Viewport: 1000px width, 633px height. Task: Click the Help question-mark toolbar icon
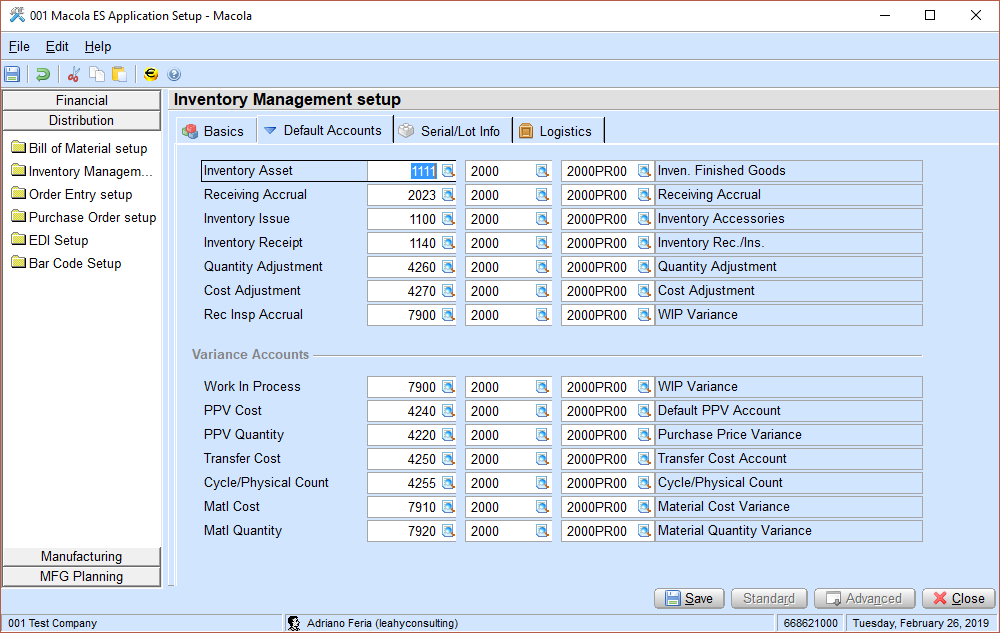173,75
